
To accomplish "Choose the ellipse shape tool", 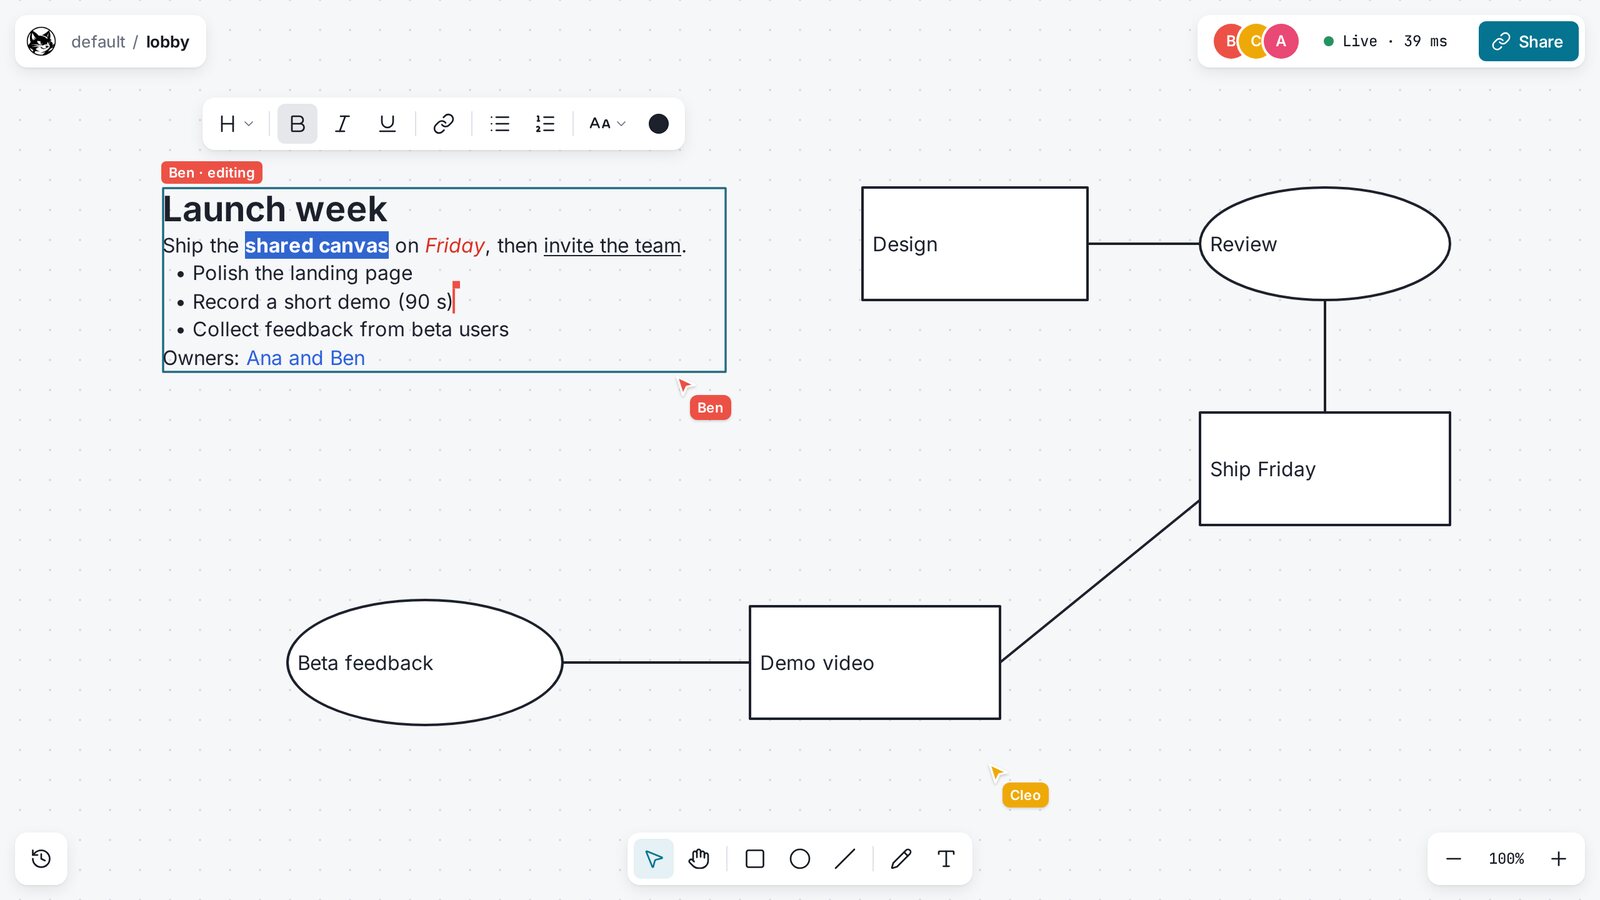I will click(x=800, y=859).
